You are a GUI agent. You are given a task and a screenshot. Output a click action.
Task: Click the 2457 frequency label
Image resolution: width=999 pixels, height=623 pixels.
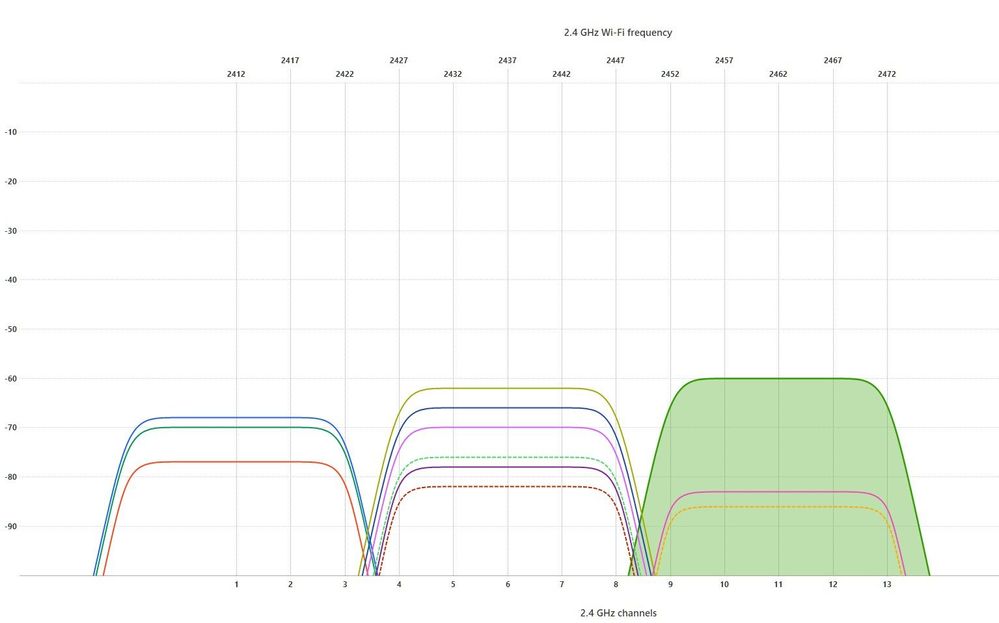pyautogui.click(x=724, y=61)
